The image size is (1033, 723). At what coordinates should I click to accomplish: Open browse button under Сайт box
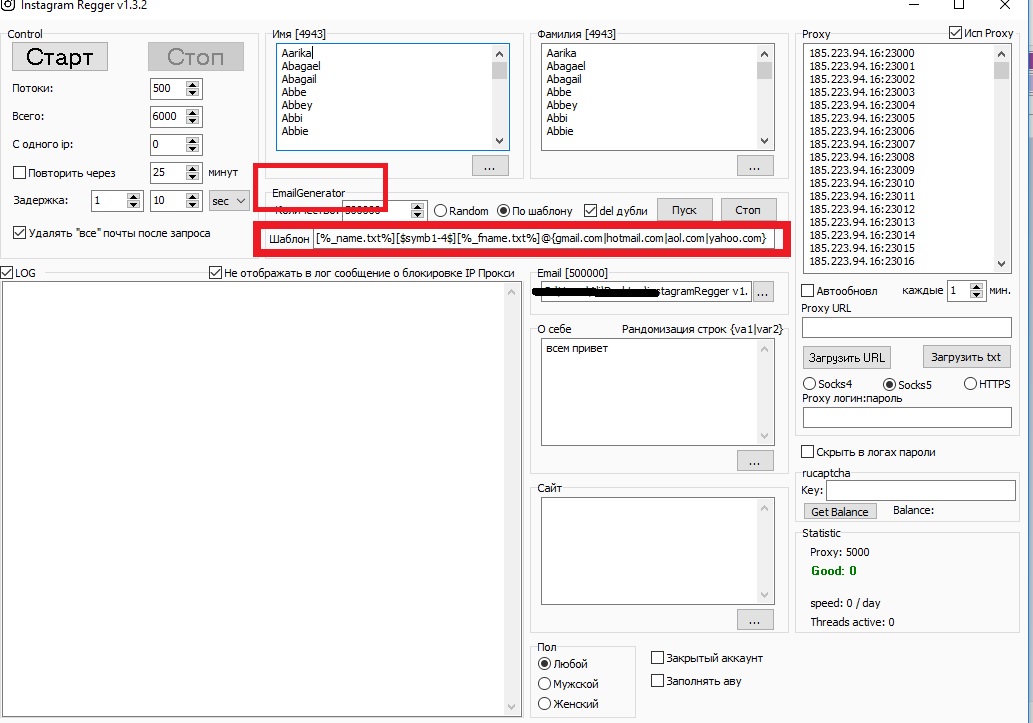click(755, 620)
